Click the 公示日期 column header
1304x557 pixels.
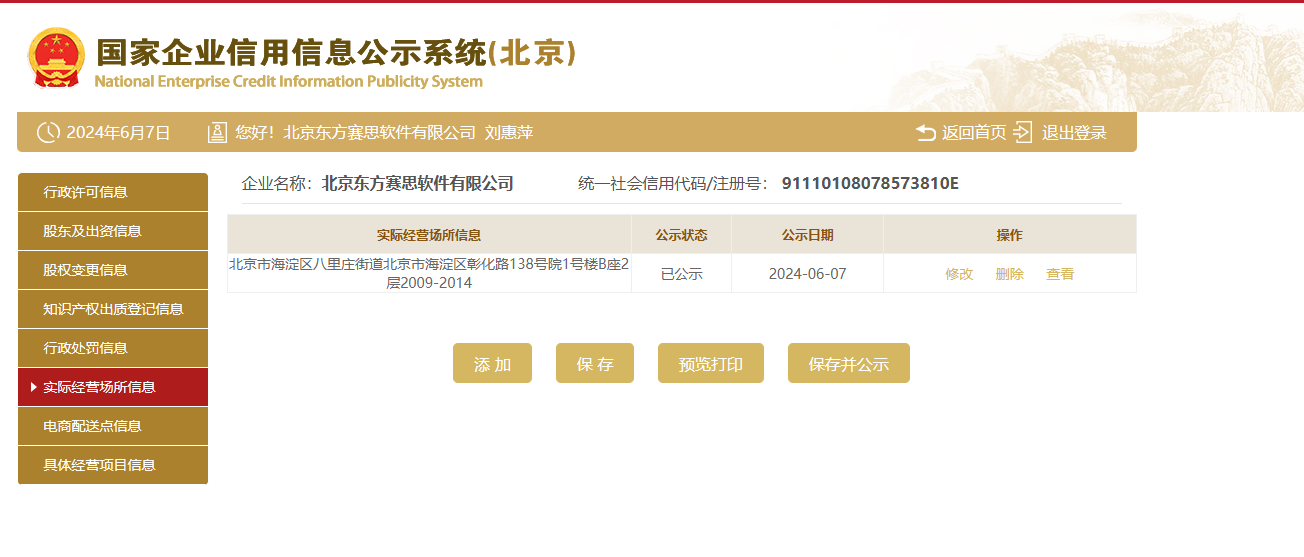tap(807, 235)
